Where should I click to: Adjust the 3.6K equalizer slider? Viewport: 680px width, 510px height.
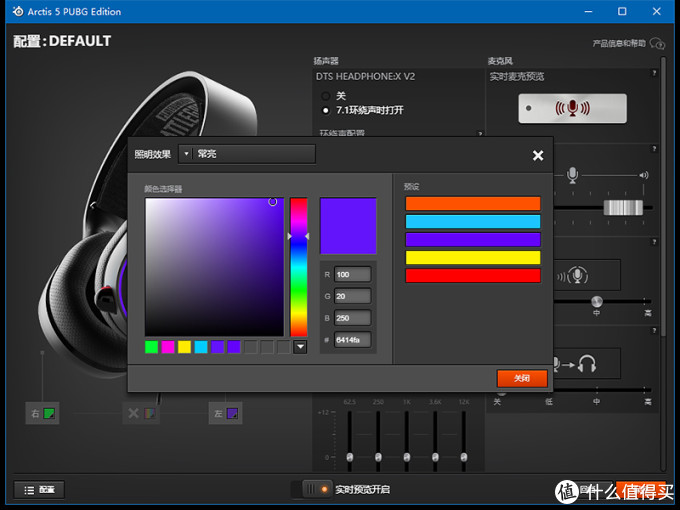point(435,457)
